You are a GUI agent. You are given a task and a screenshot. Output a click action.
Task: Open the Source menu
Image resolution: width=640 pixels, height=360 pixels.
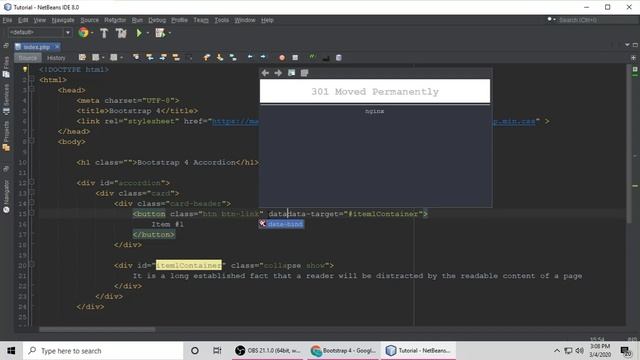click(89, 20)
